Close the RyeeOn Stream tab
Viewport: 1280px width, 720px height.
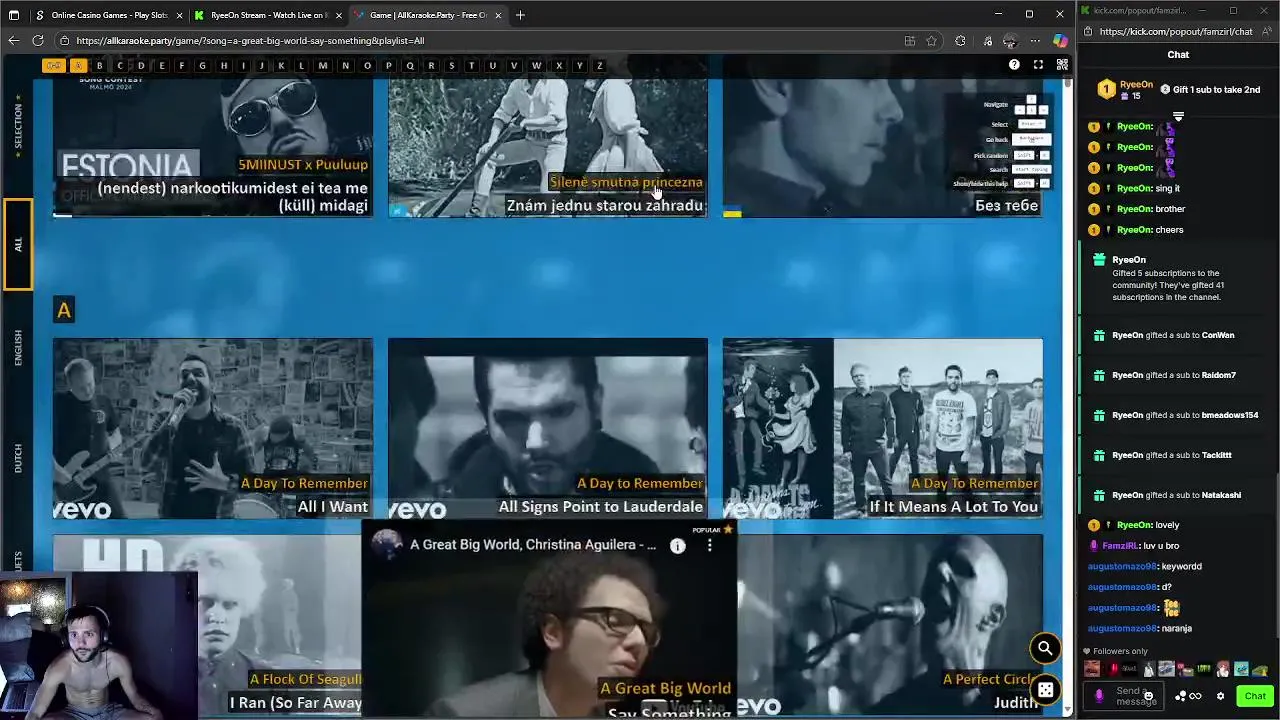339,15
